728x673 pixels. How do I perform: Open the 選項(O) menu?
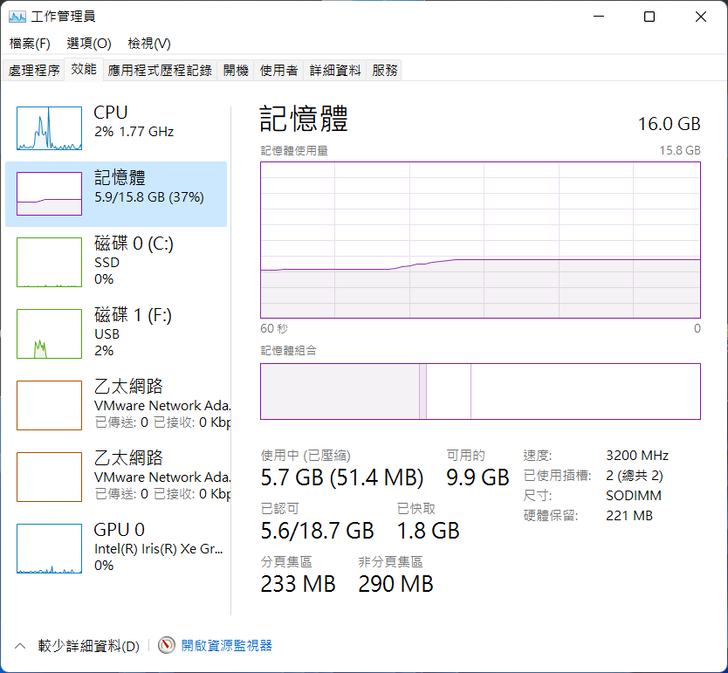tap(89, 43)
